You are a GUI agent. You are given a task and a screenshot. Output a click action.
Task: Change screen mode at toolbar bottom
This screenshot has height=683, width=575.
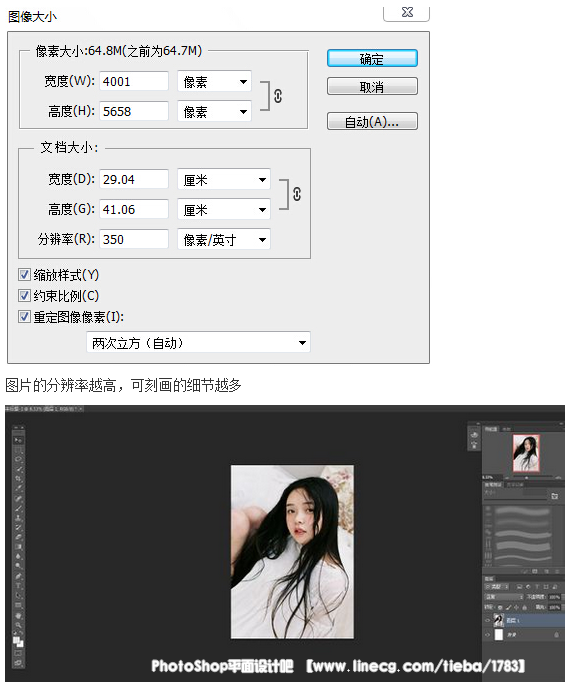point(18,663)
